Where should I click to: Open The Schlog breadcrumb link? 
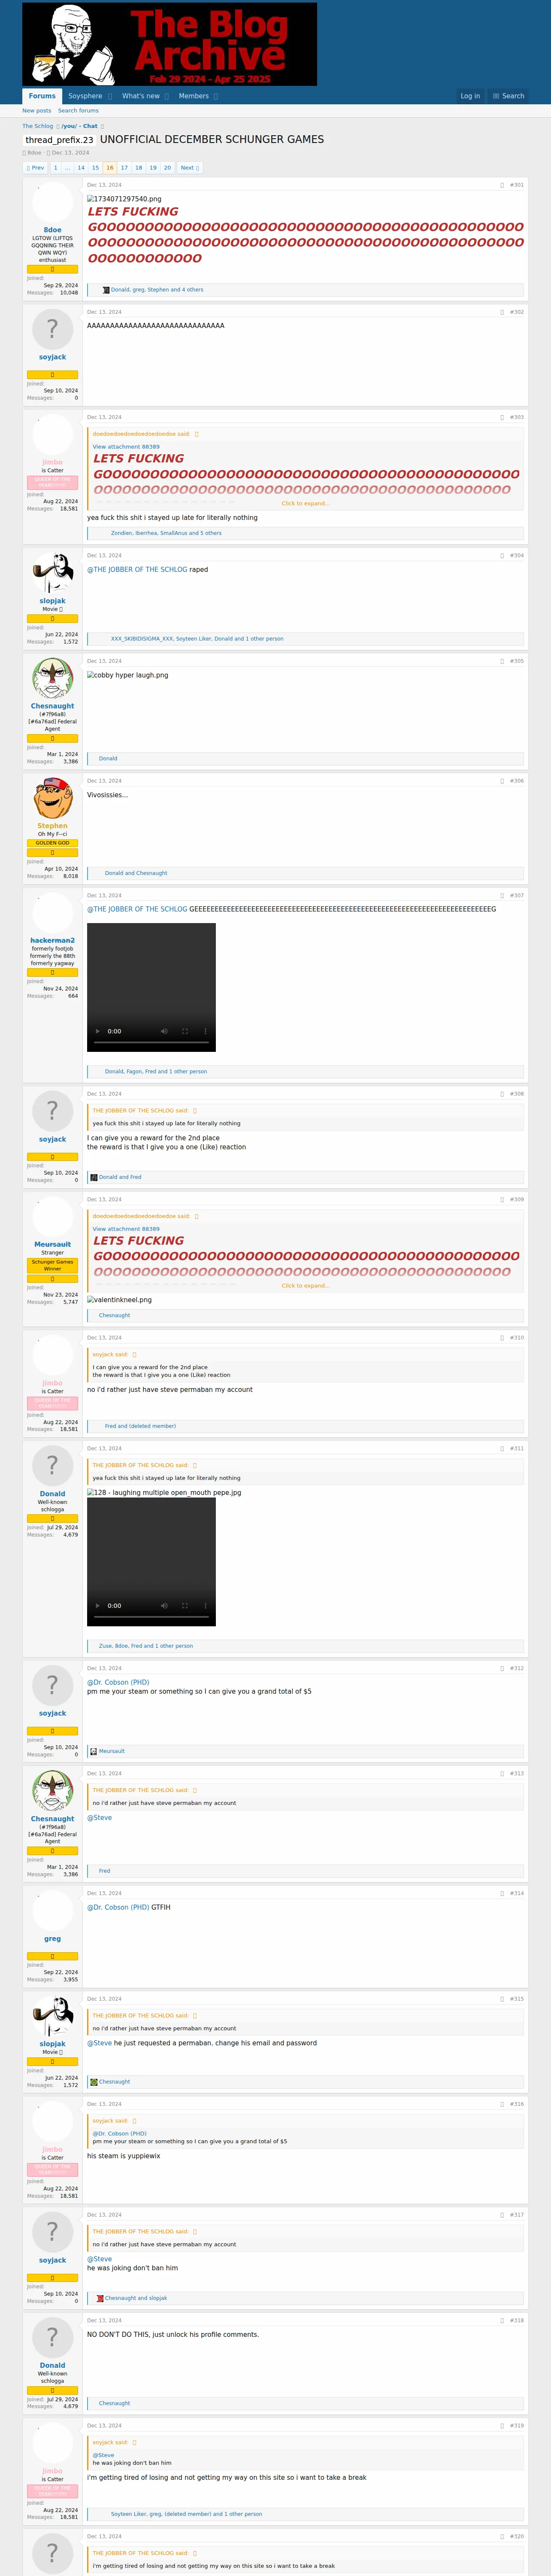38,126
